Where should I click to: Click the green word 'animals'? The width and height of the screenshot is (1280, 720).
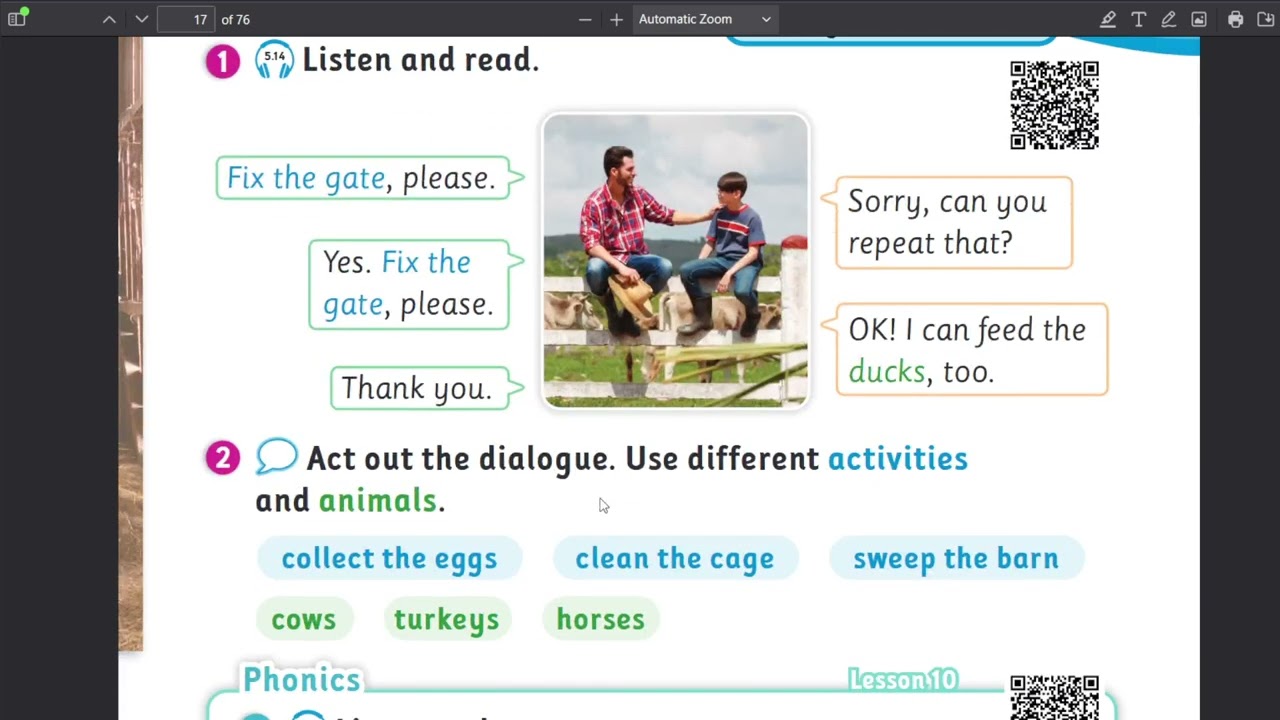[x=378, y=500]
